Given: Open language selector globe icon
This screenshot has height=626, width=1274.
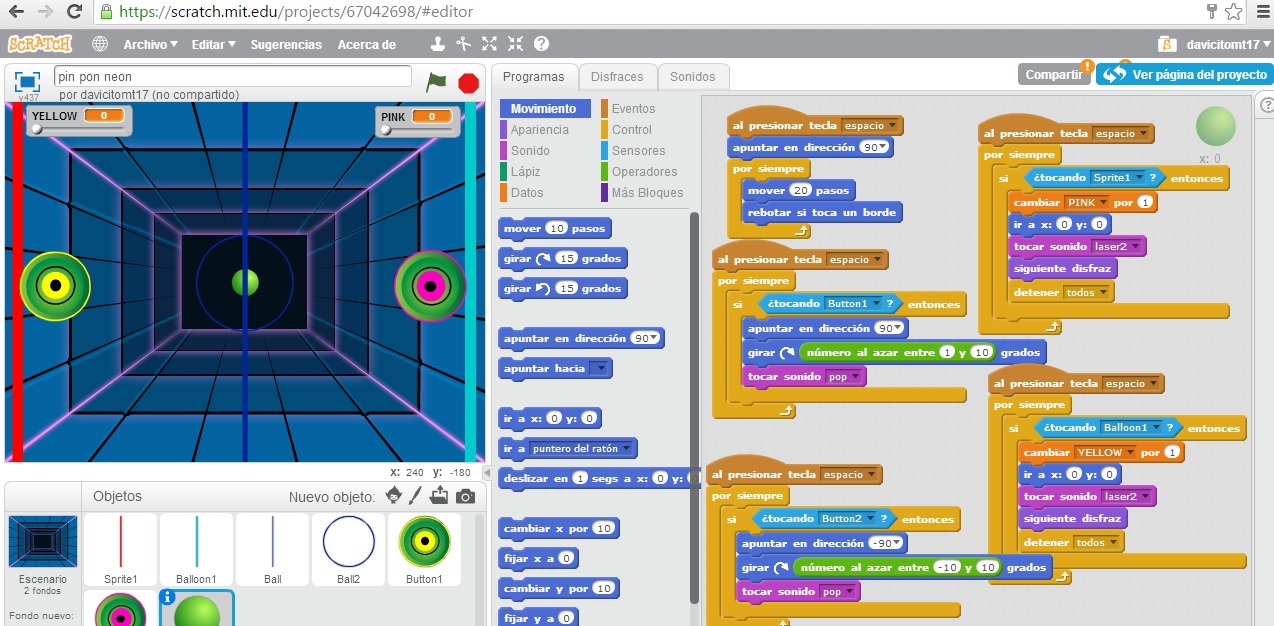Looking at the screenshot, I should click(x=99, y=43).
